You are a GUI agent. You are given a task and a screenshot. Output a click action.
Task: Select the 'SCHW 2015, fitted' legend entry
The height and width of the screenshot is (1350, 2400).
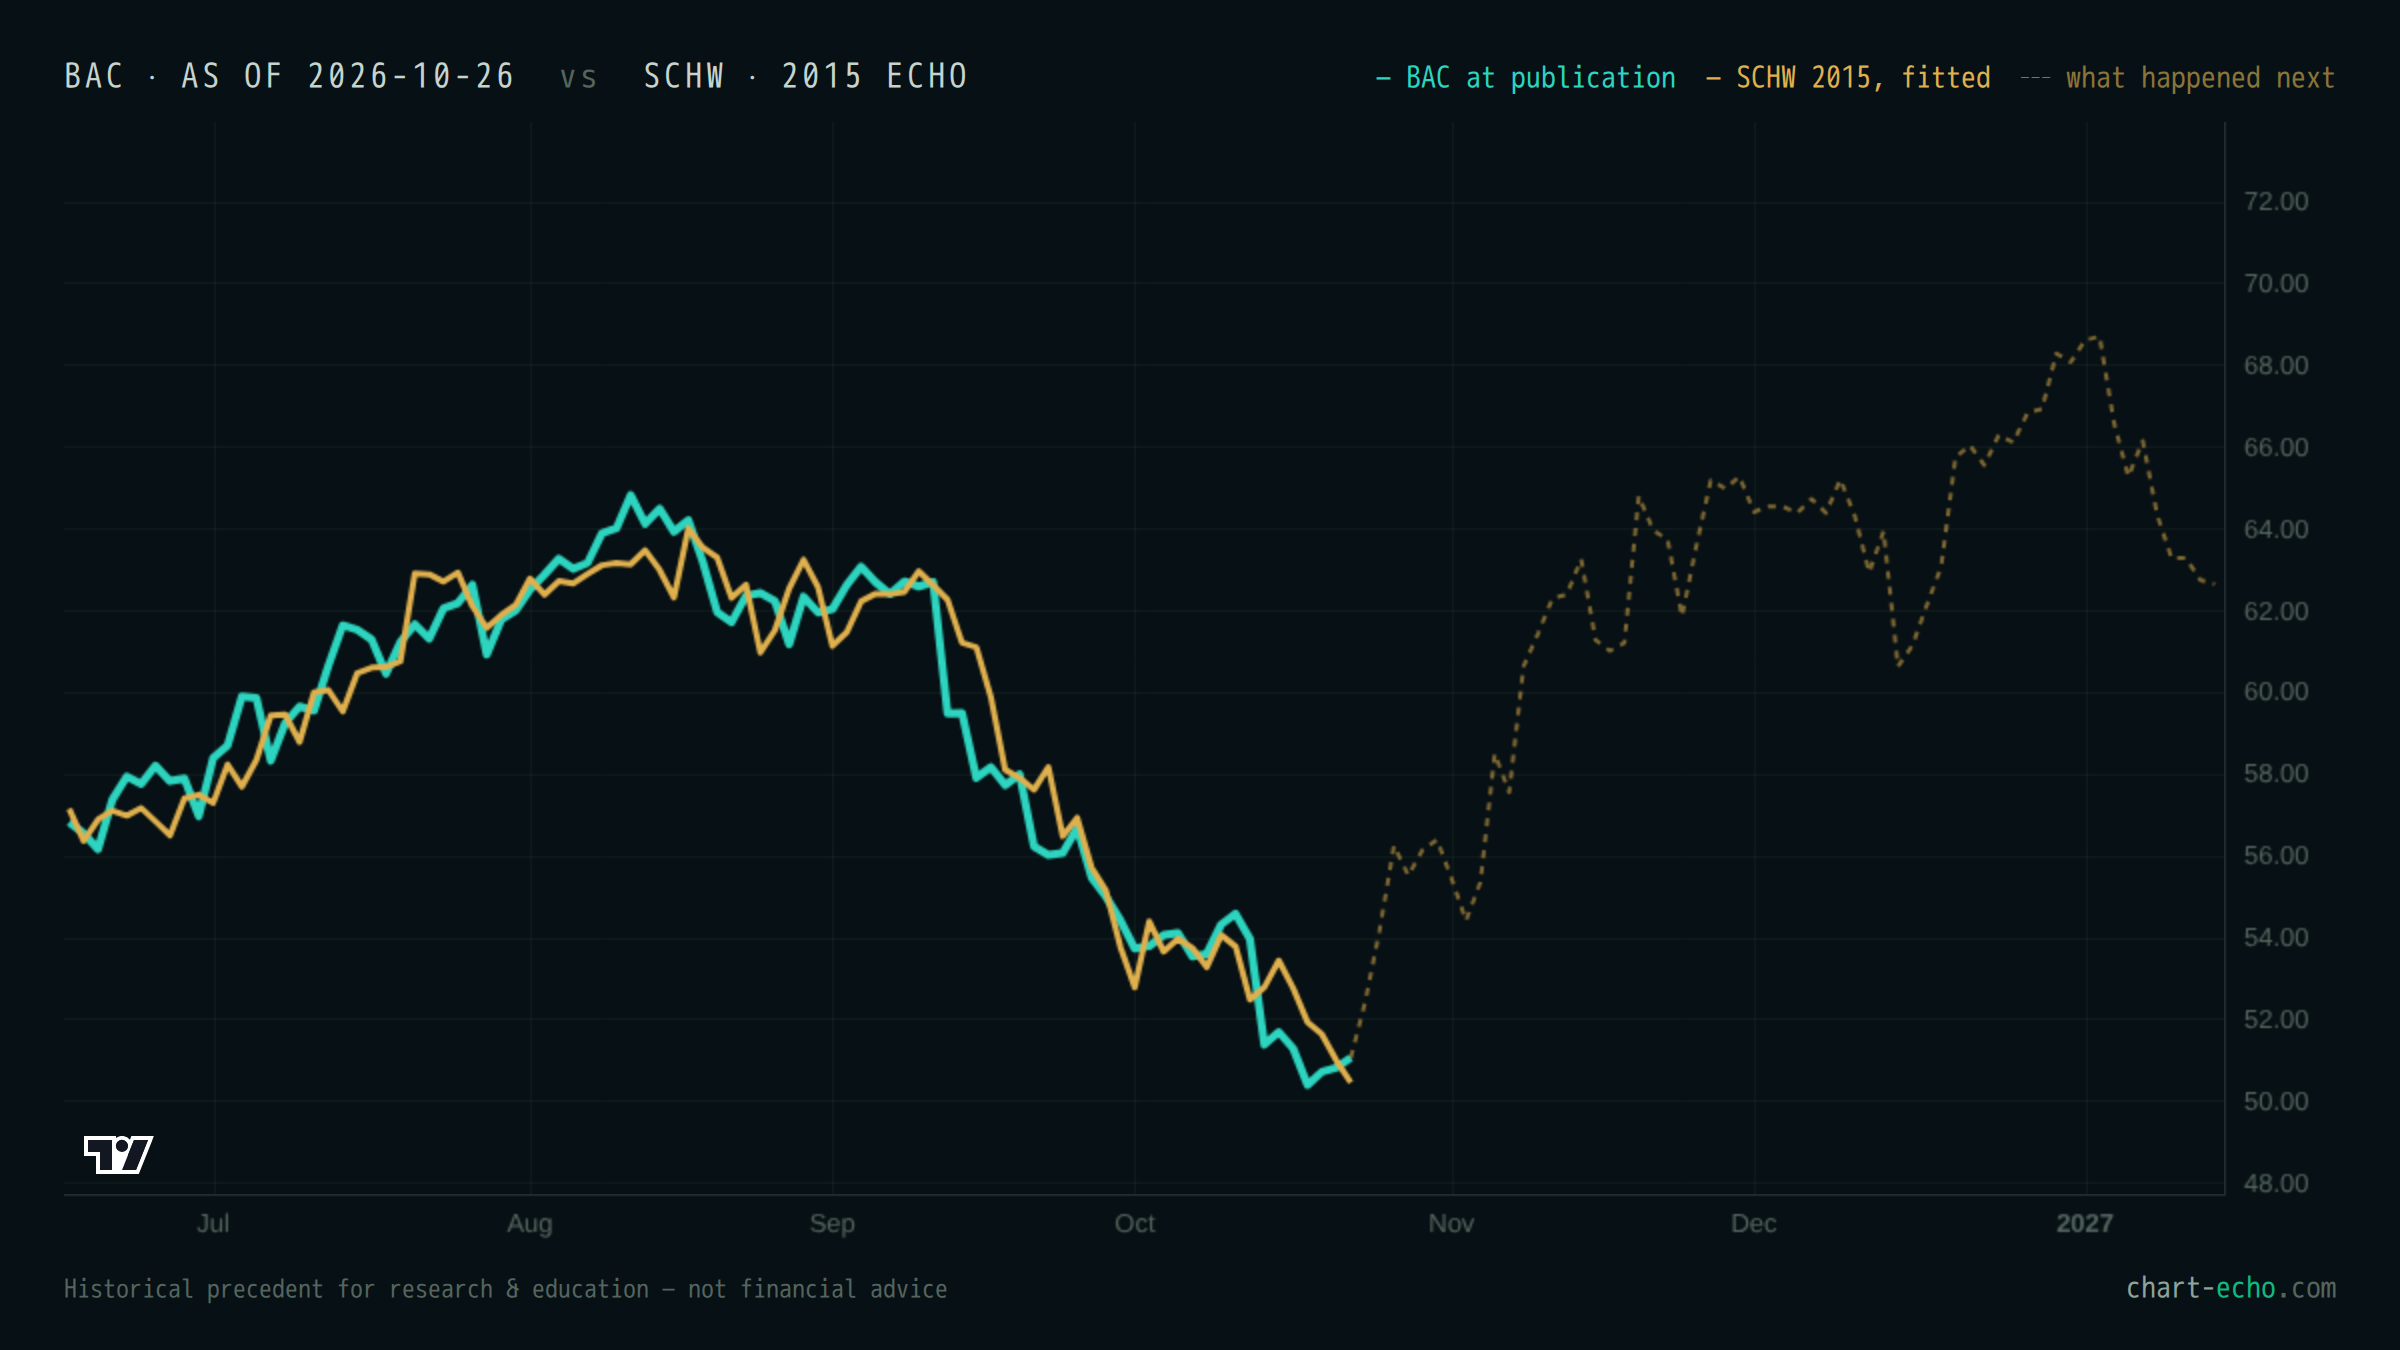point(1848,78)
